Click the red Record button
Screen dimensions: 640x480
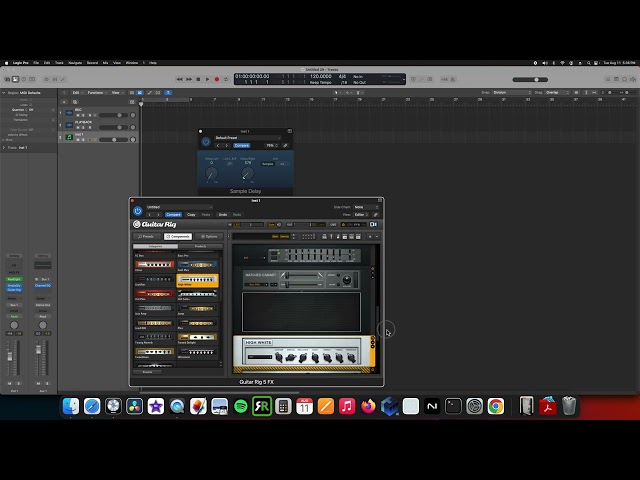coord(217,79)
